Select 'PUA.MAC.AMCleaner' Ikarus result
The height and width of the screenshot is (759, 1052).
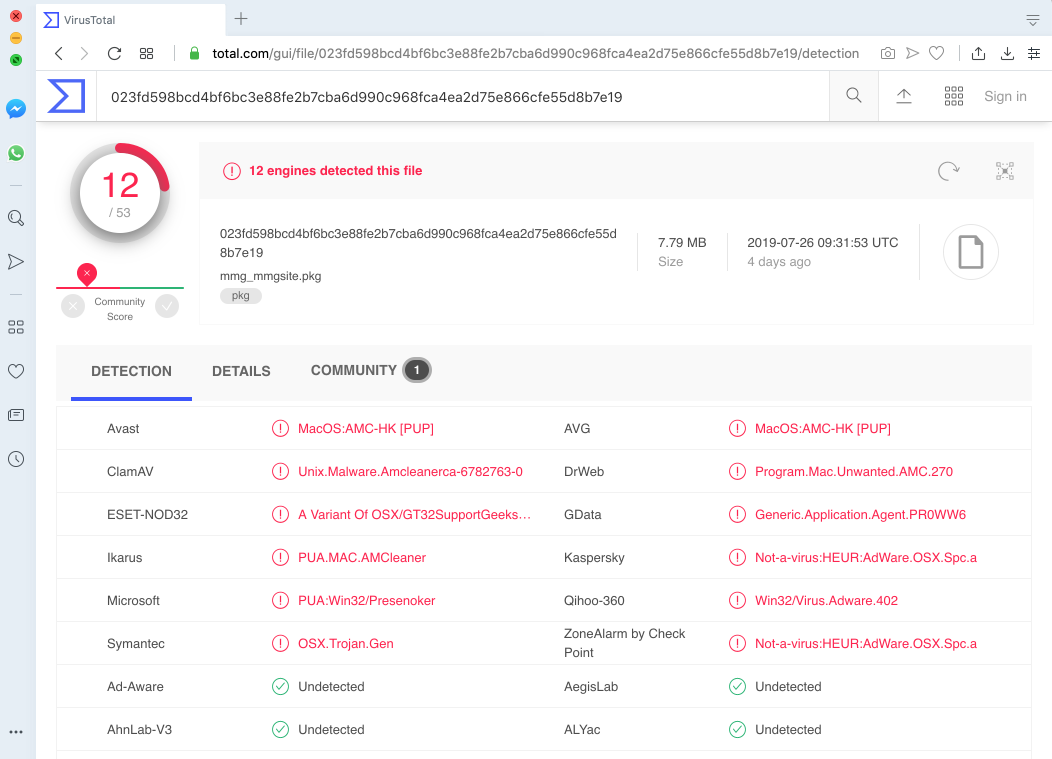pos(362,557)
